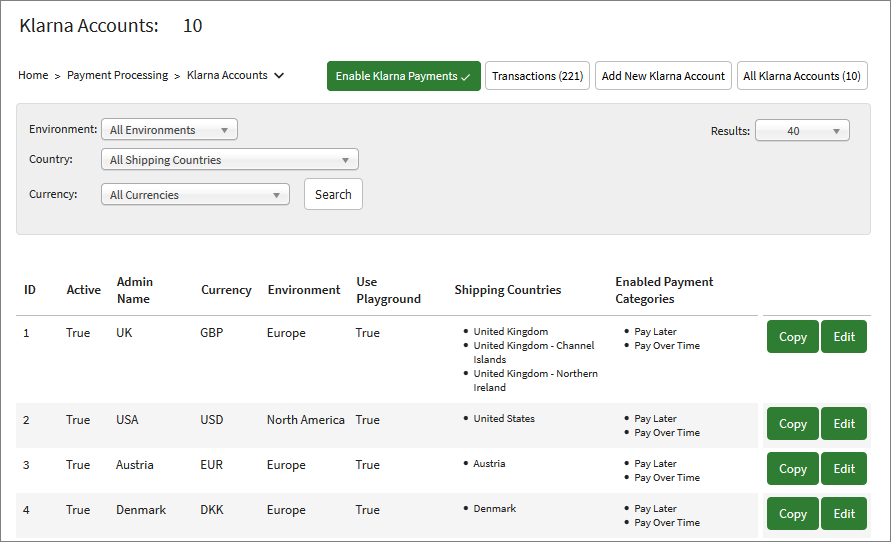This screenshot has height=542, width=891.
Task: Open the Country shipping countries dropdown
Action: coord(230,160)
